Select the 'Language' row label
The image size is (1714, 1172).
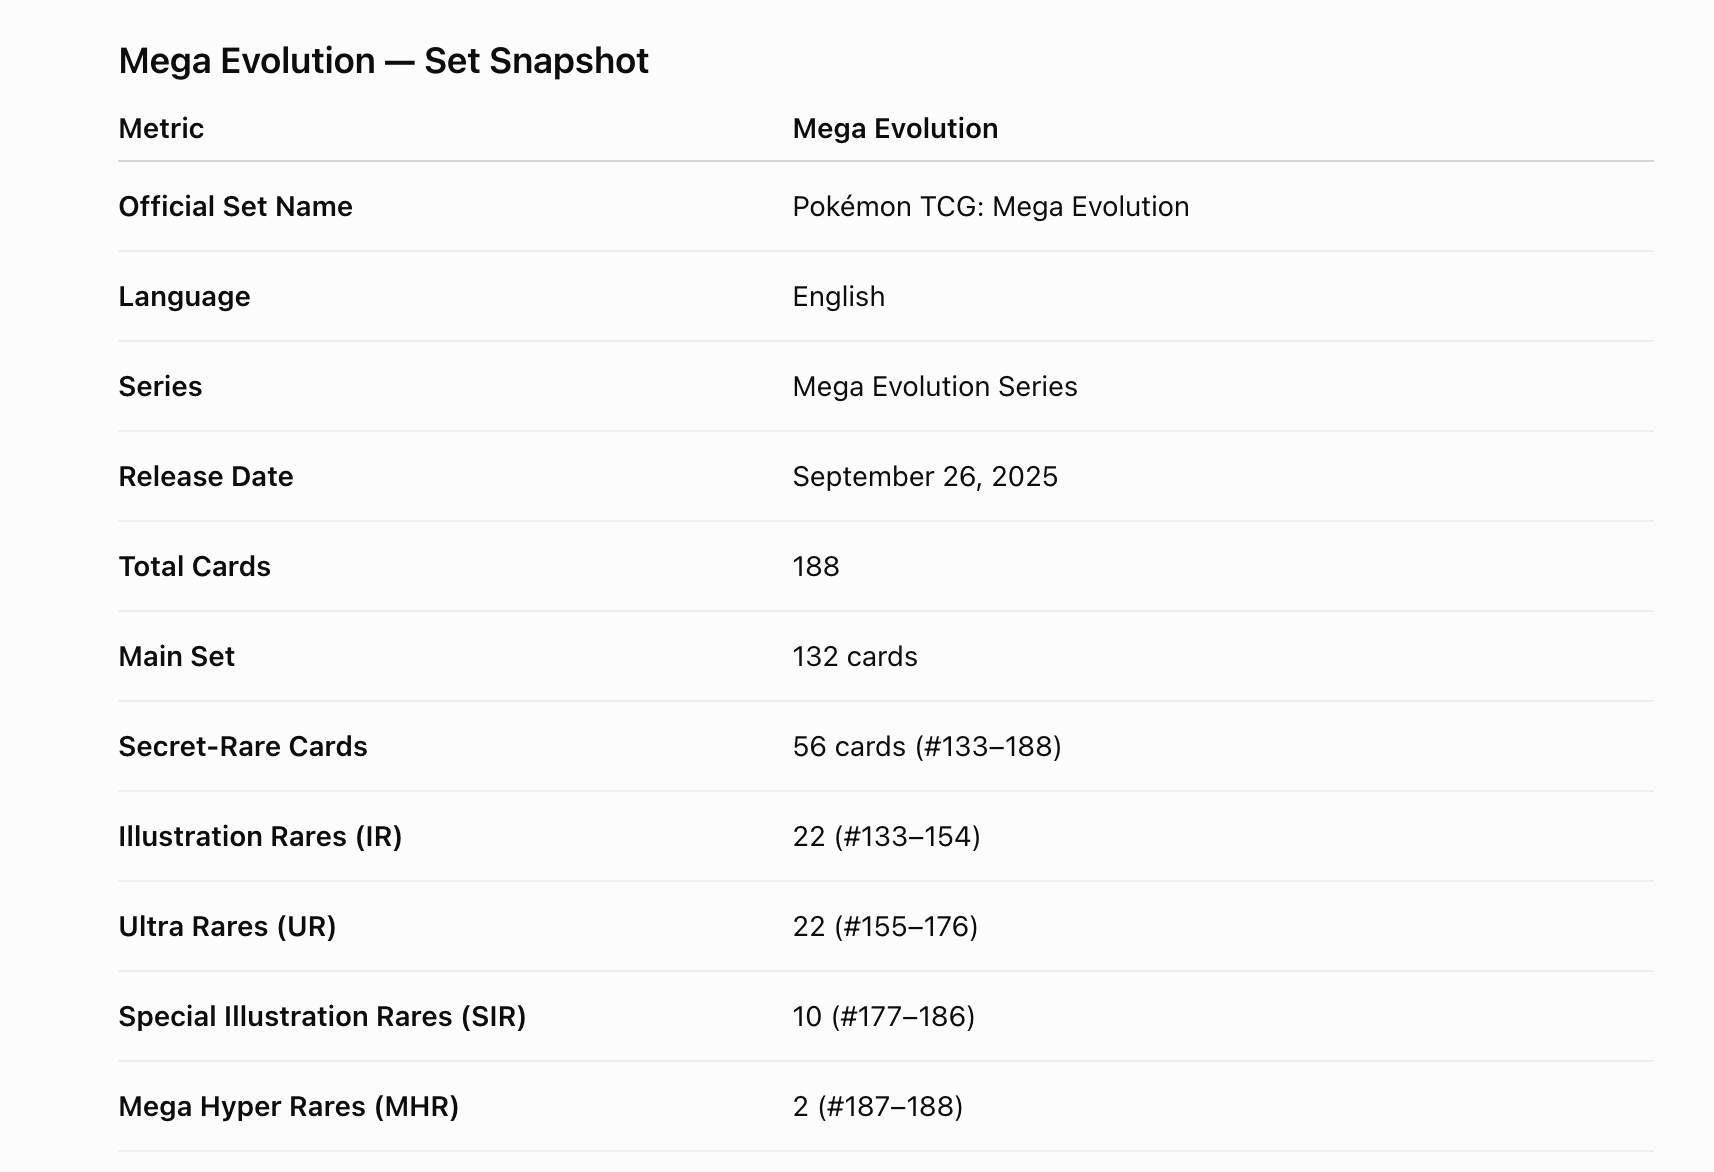tap(184, 297)
